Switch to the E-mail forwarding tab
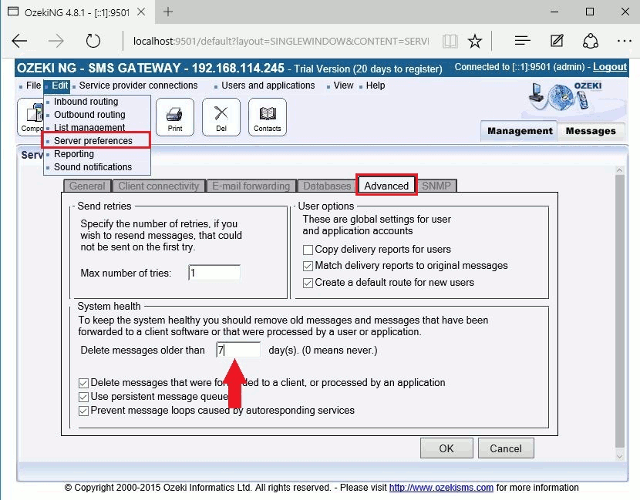 click(x=251, y=186)
